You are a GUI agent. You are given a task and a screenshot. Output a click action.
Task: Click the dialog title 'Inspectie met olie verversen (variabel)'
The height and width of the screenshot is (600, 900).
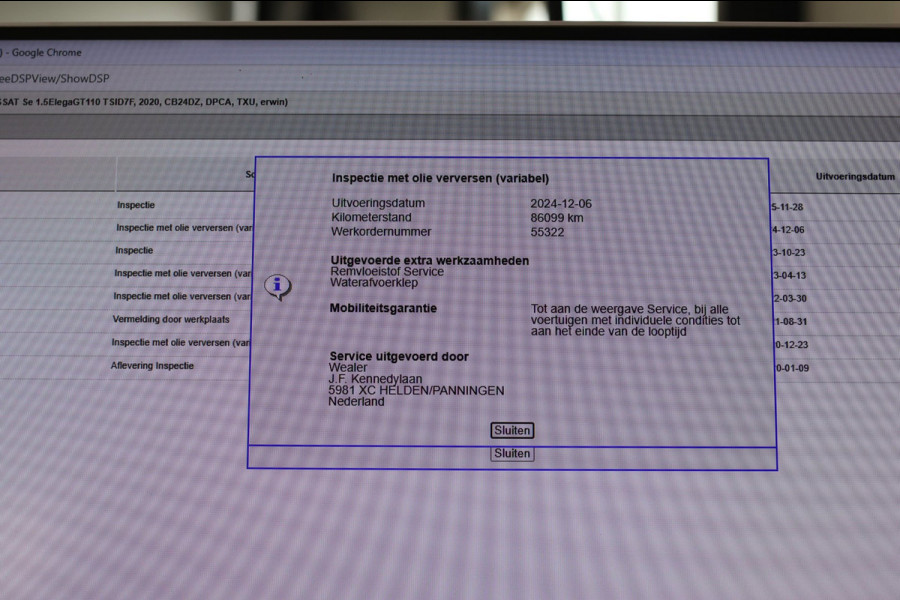[x=440, y=179]
